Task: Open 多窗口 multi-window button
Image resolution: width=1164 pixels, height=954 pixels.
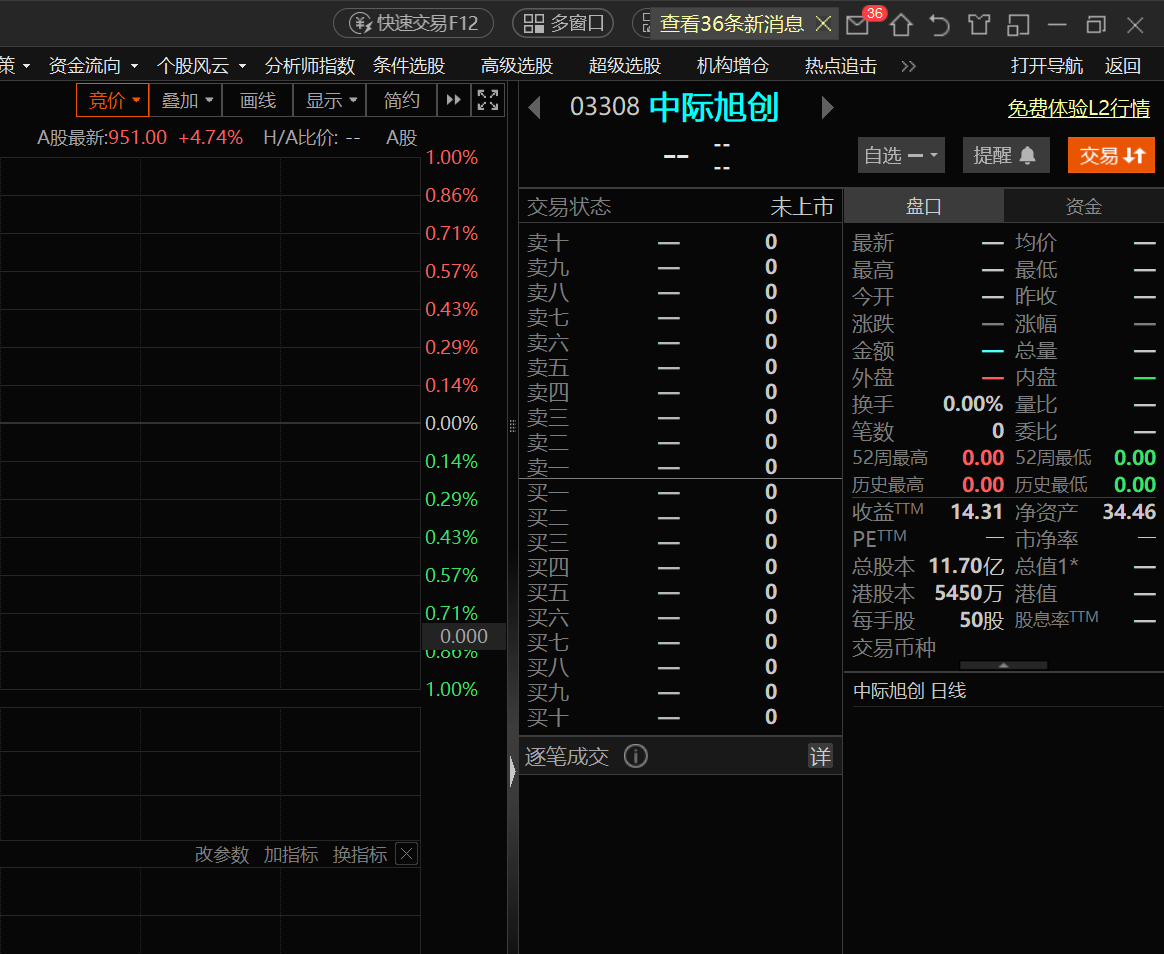Action: click(563, 23)
